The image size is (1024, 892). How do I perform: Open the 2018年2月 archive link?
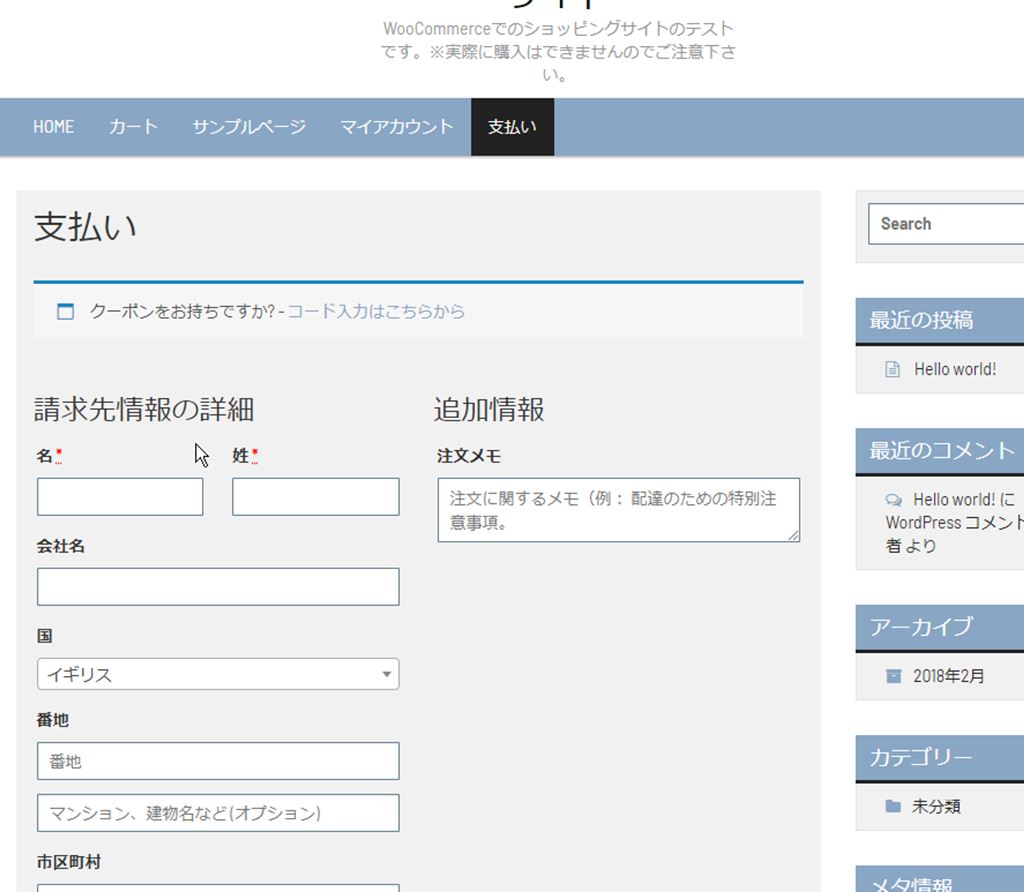coord(949,676)
